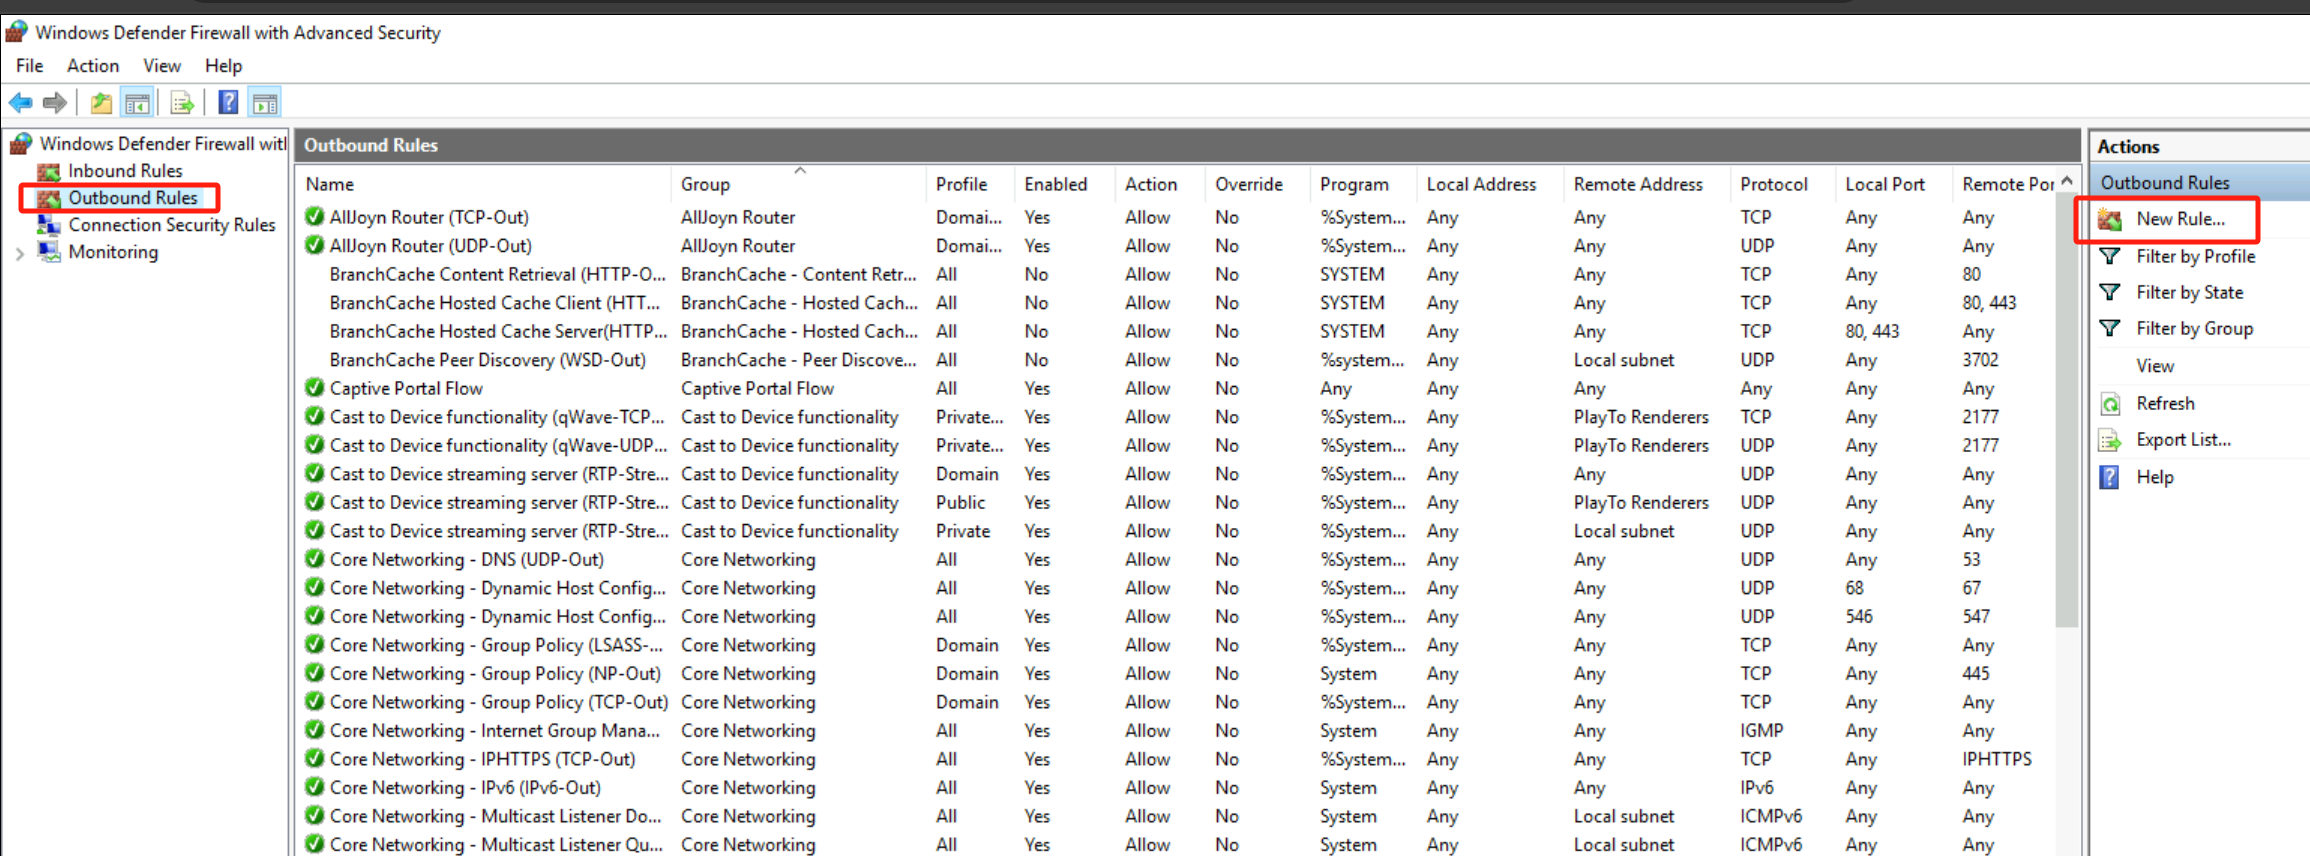Viewport: 2310px width, 856px height.
Task: Open the File menu
Action: (30, 66)
